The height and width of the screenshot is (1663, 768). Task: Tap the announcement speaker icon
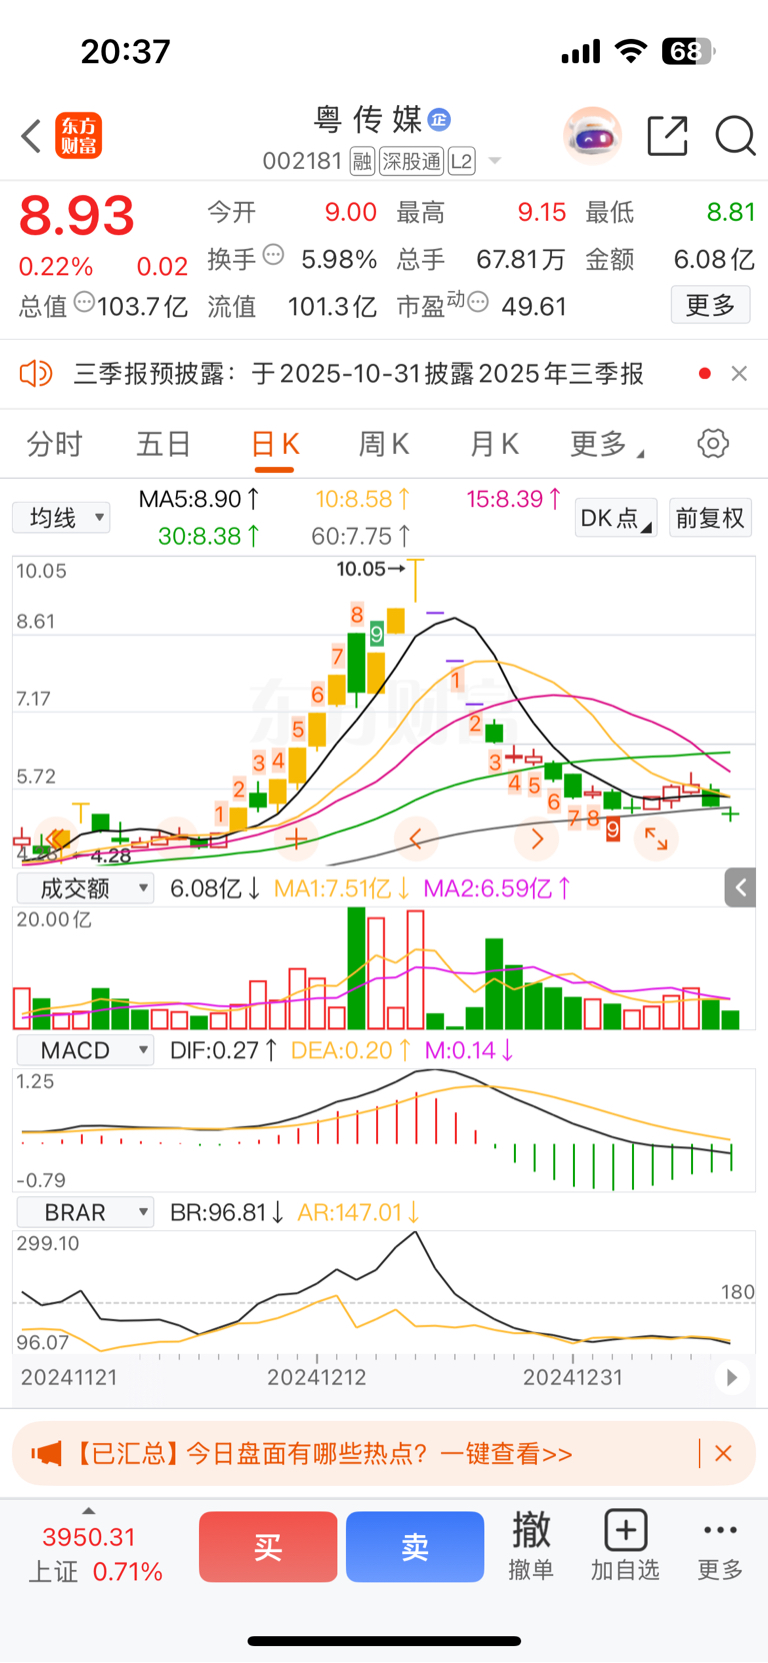pos(36,374)
